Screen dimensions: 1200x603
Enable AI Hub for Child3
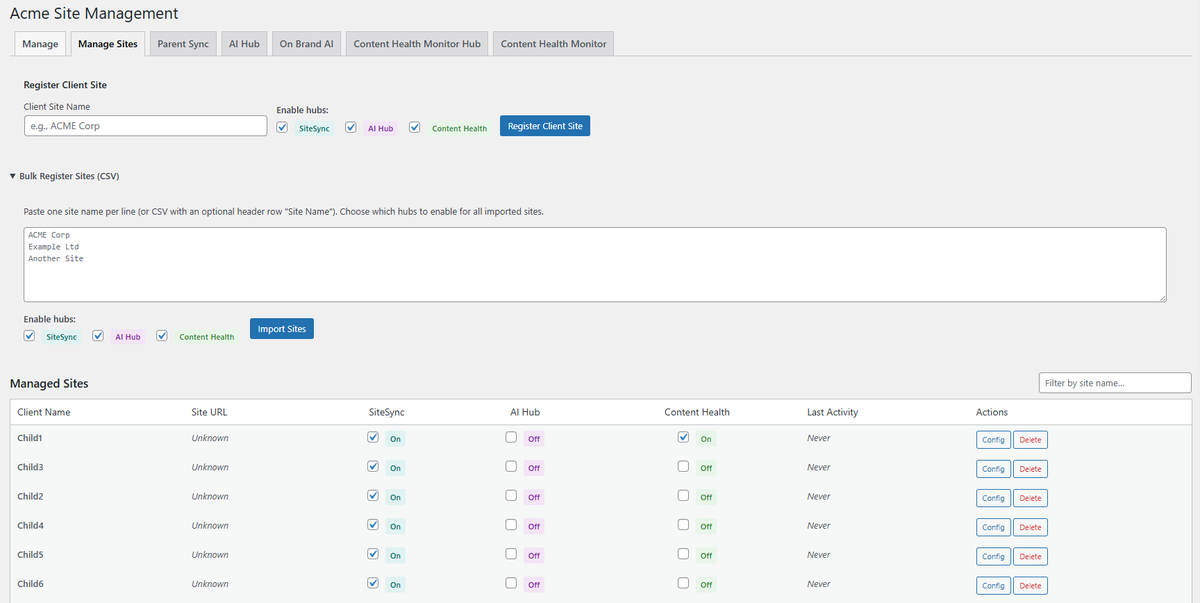511,466
